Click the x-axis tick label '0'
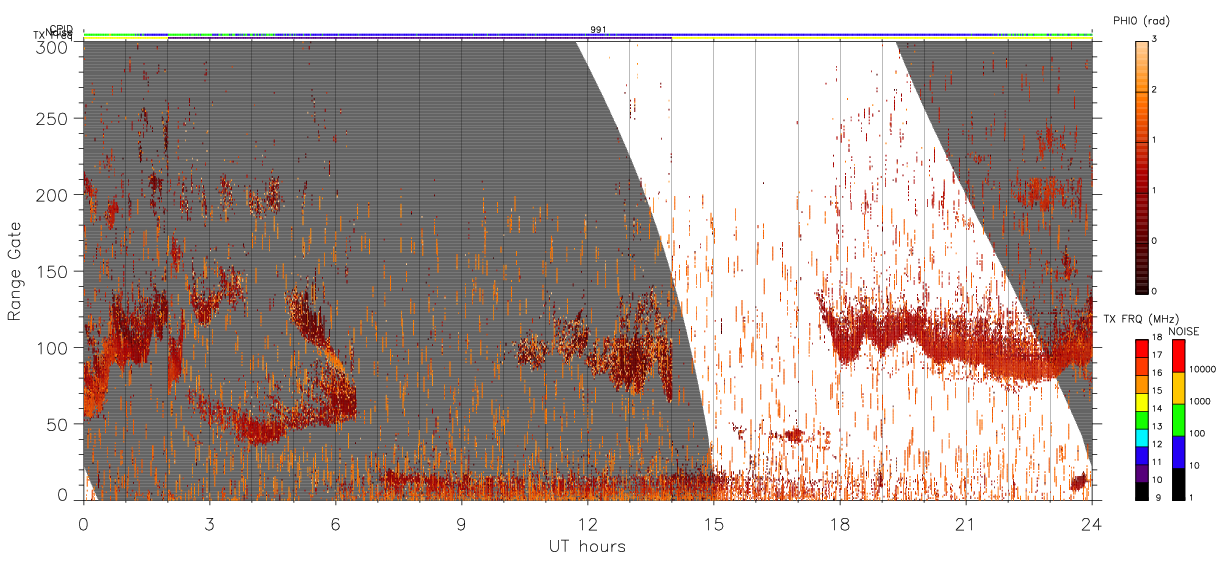Viewport: 1228px width, 567px height. pyautogui.click(x=83, y=523)
